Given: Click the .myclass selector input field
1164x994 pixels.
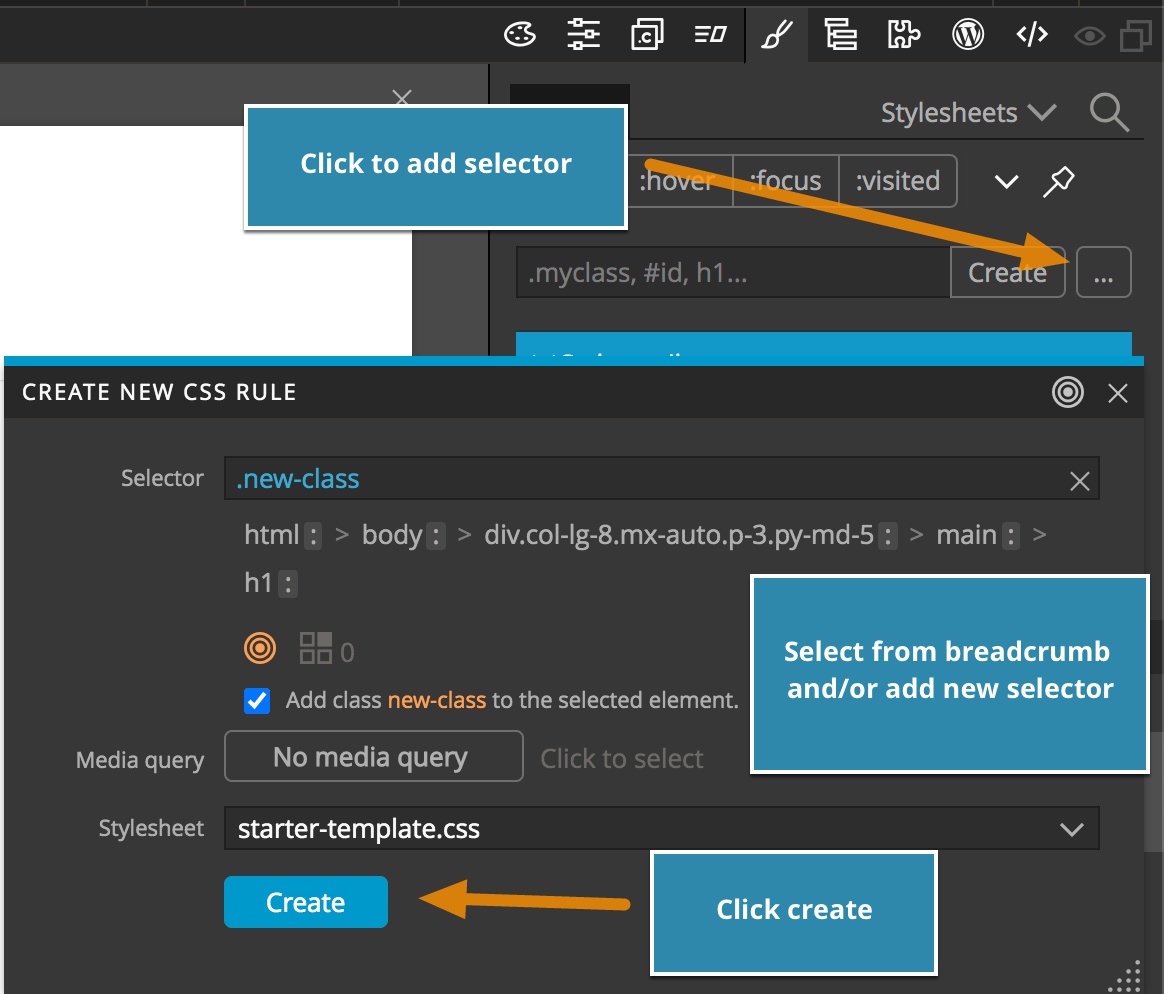Looking at the screenshot, I should [733, 272].
